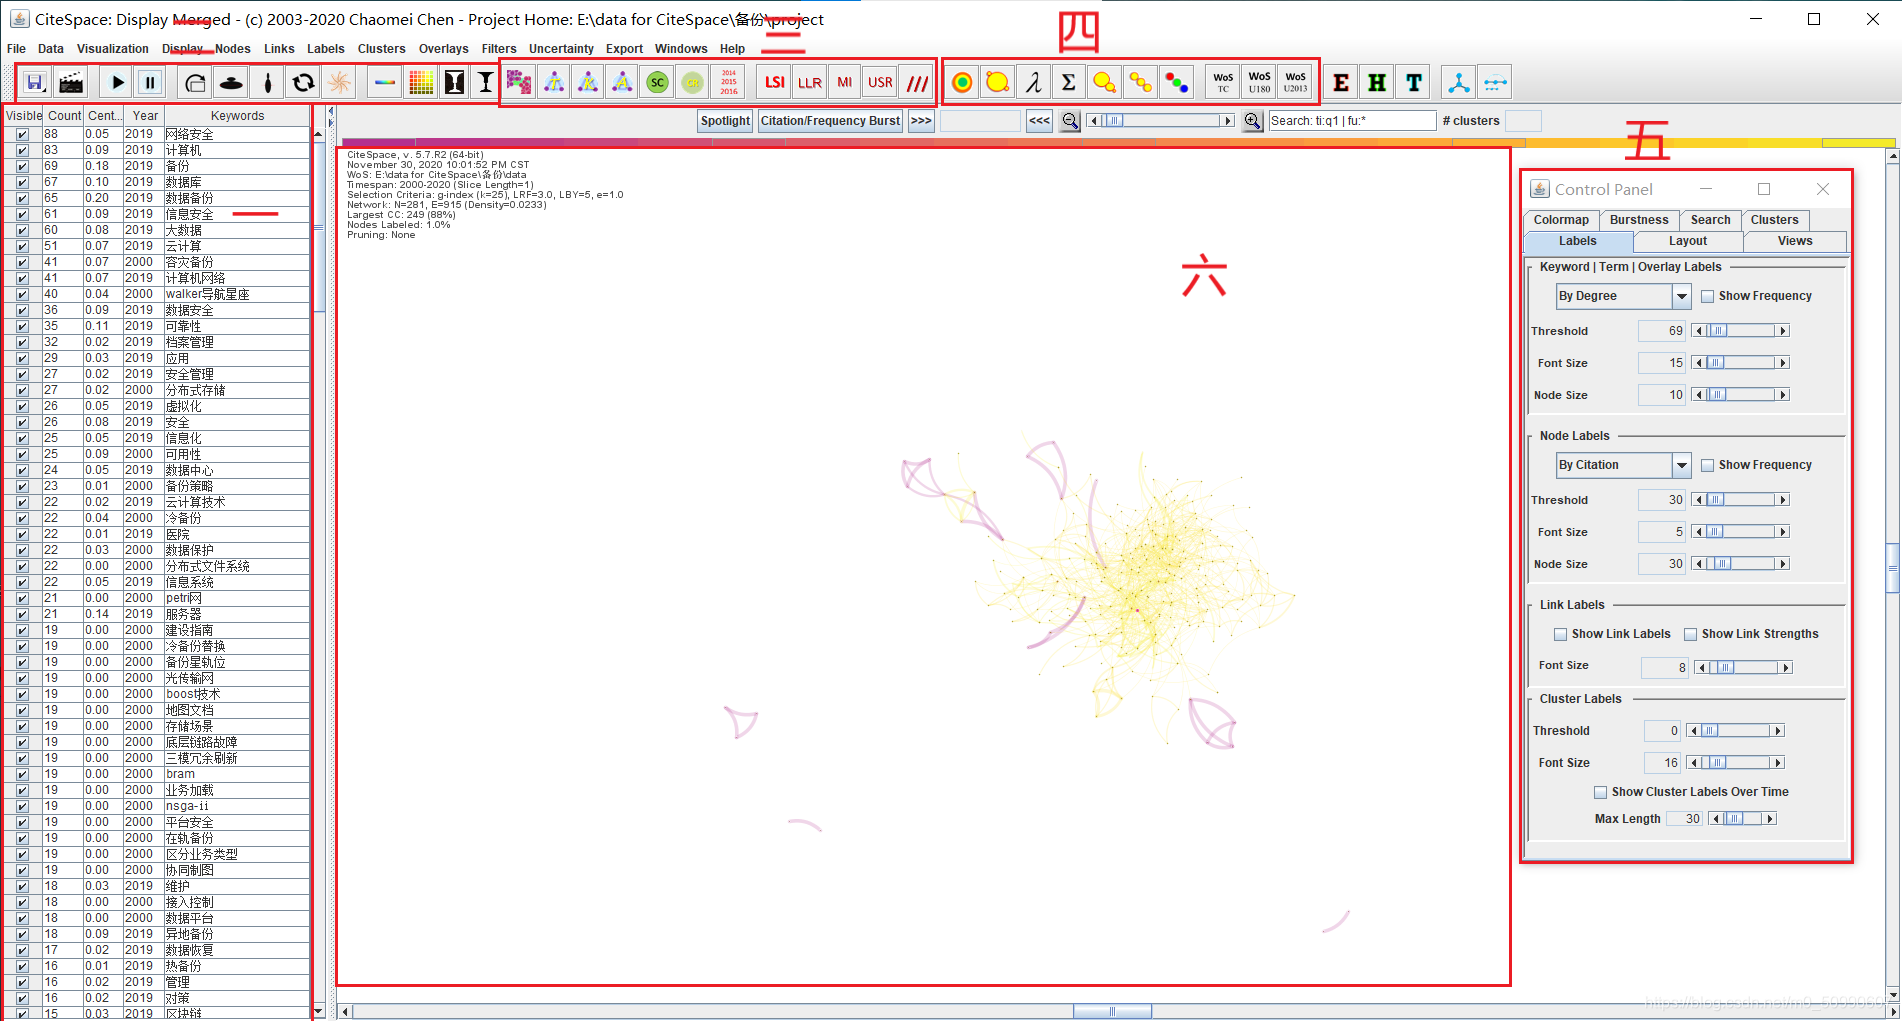Uncheck visibility for 计算机 keyword row
The height and width of the screenshot is (1021, 1902).
[22, 150]
